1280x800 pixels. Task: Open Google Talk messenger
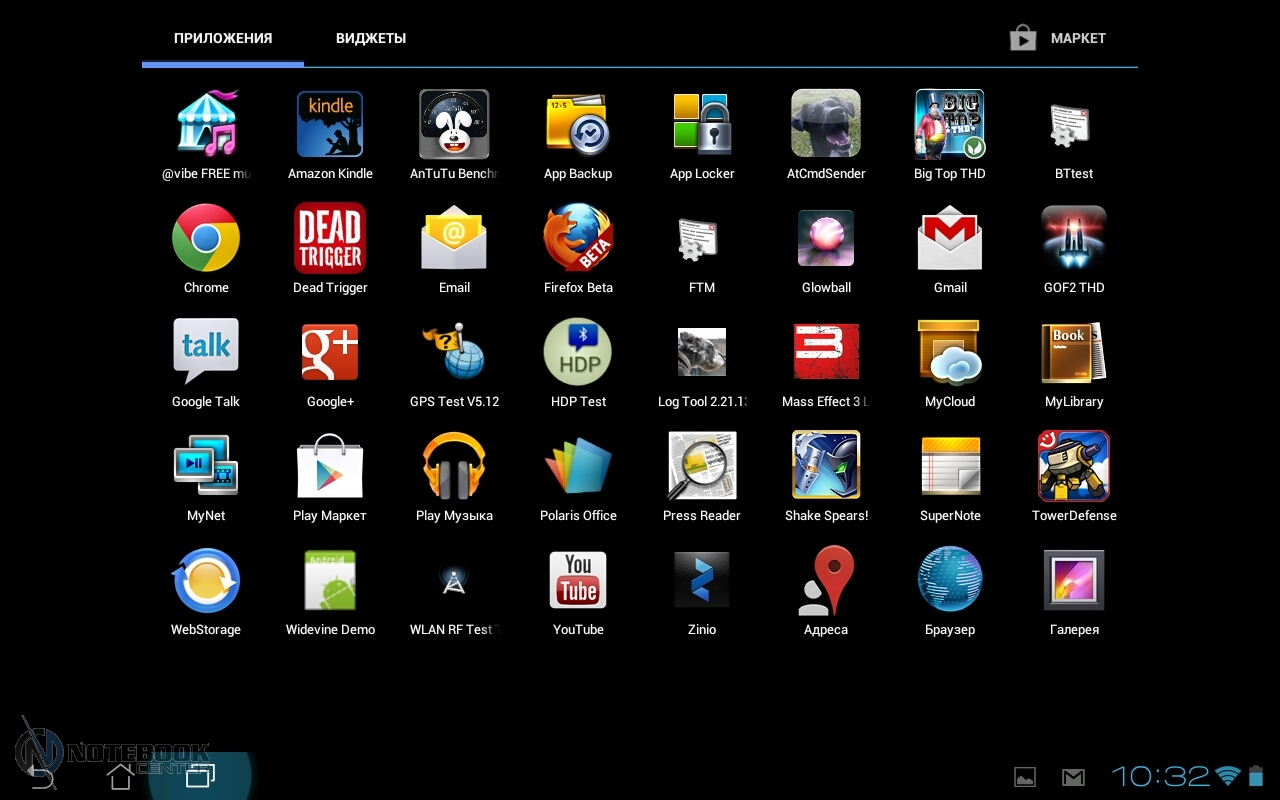point(206,353)
